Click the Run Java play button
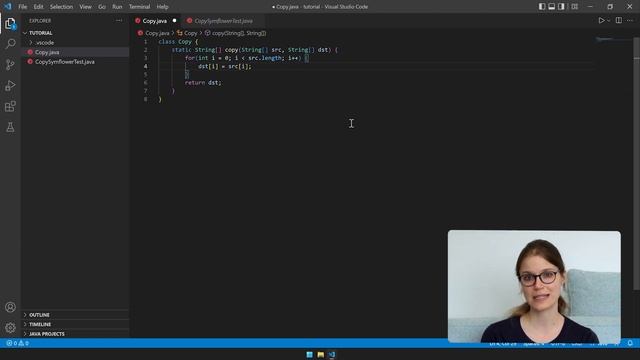Image resolution: width=640 pixels, height=360 pixels. [x=601, y=20]
